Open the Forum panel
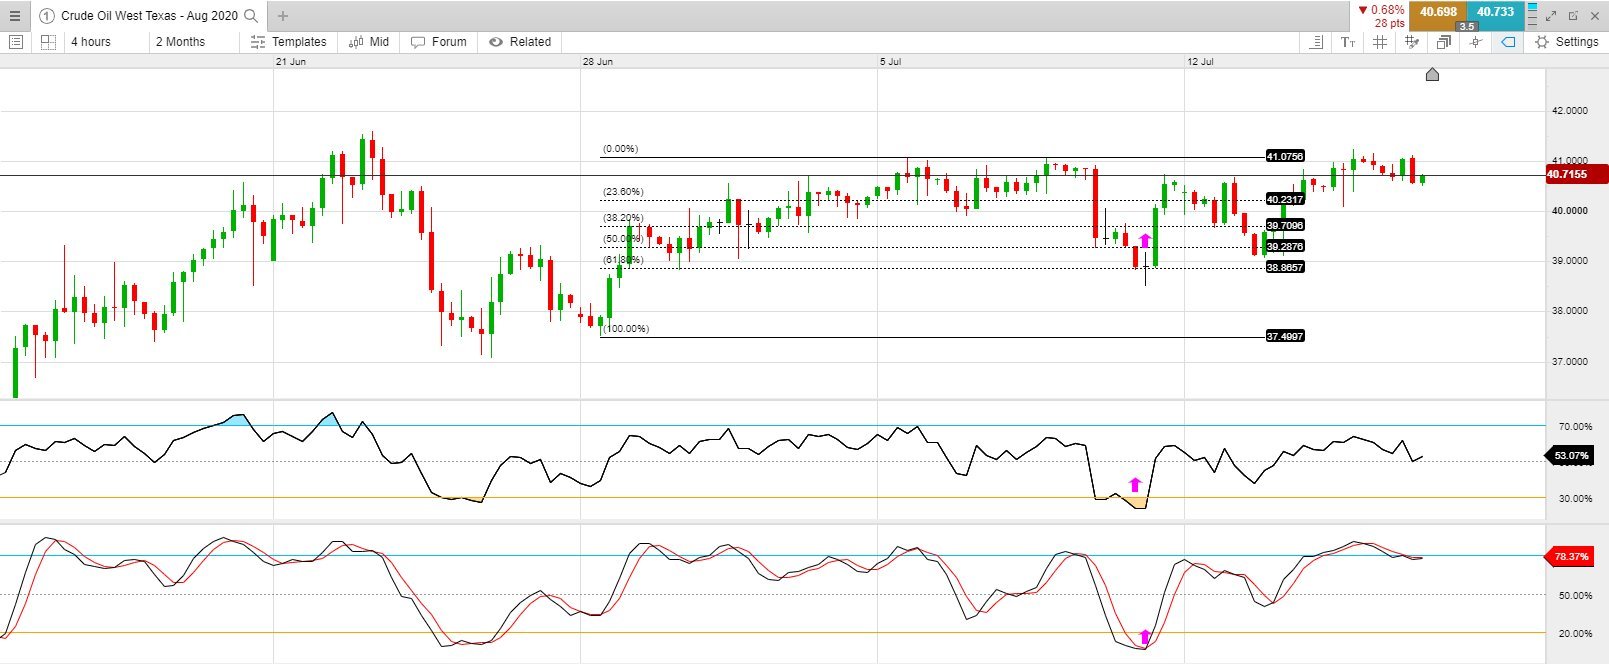 point(438,42)
